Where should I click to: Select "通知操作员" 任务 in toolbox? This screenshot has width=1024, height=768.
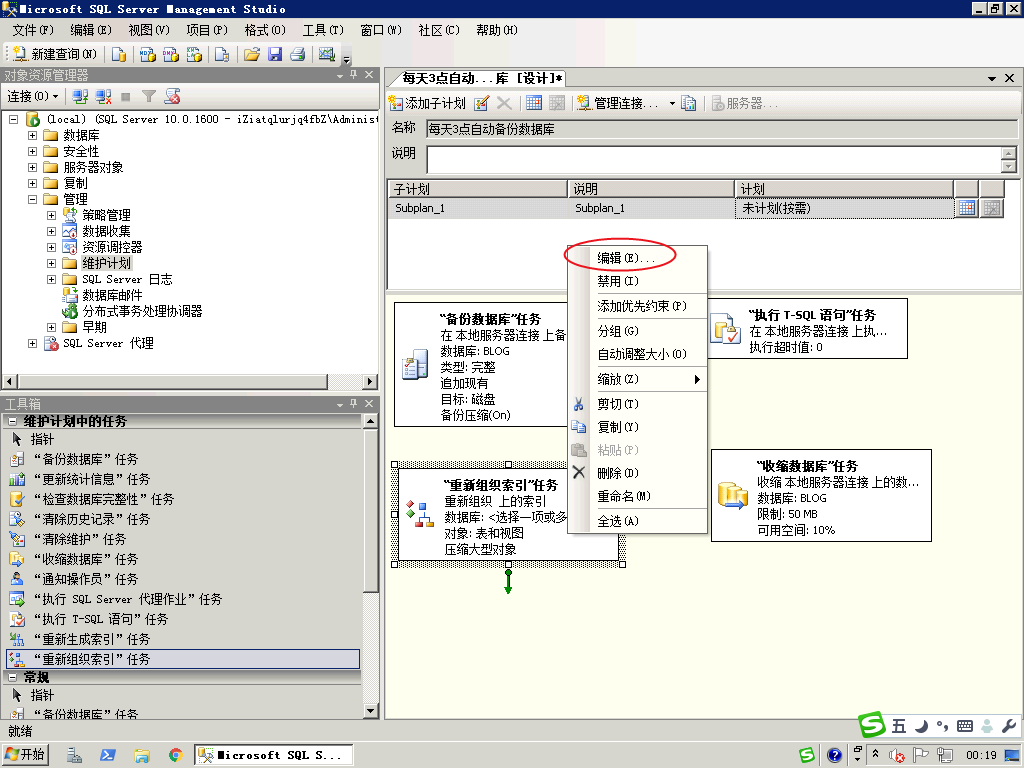pos(183,579)
